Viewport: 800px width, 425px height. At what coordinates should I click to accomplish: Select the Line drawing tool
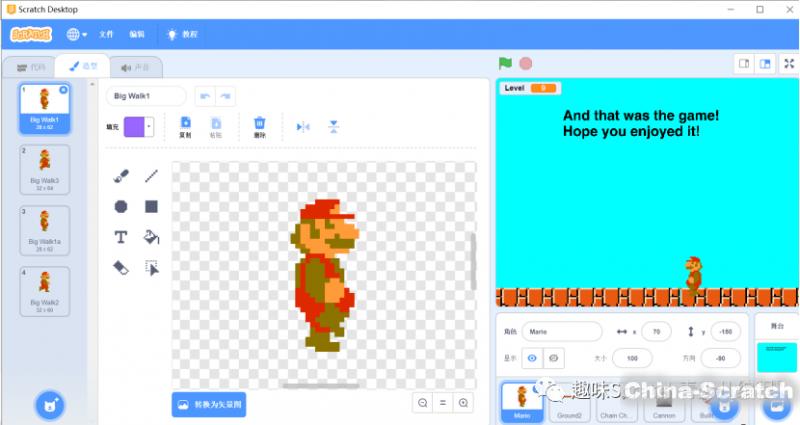pyautogui.click(x=151, y=176)
